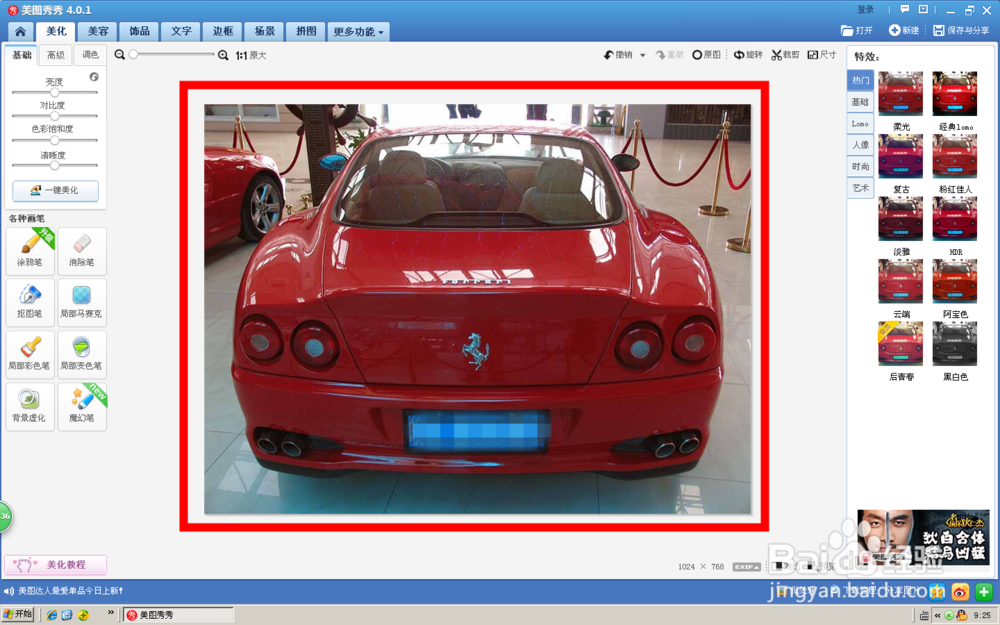
Task: Click the 清晰度 sharpness slider handle
Action: (54, 165)
